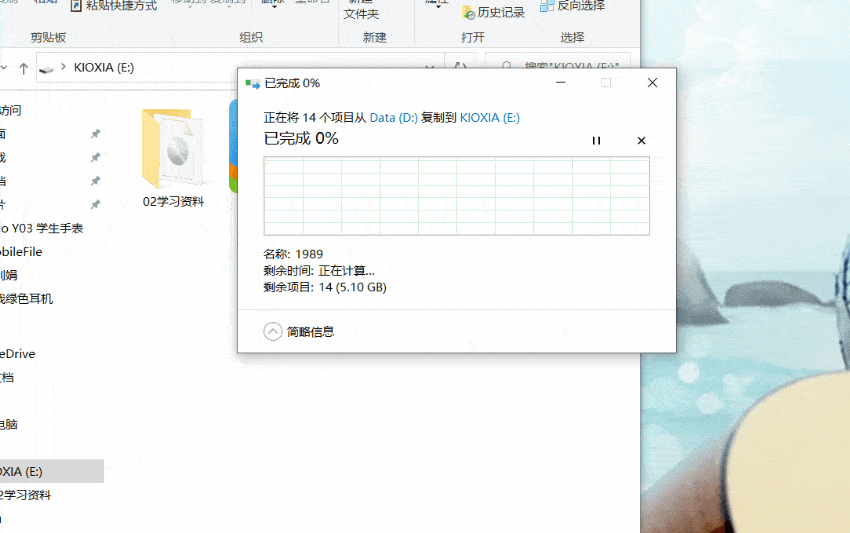850x533 pixels.
Task: Select KIOXIA (E:) in the address bar
Action: click(x=104, y=67)
